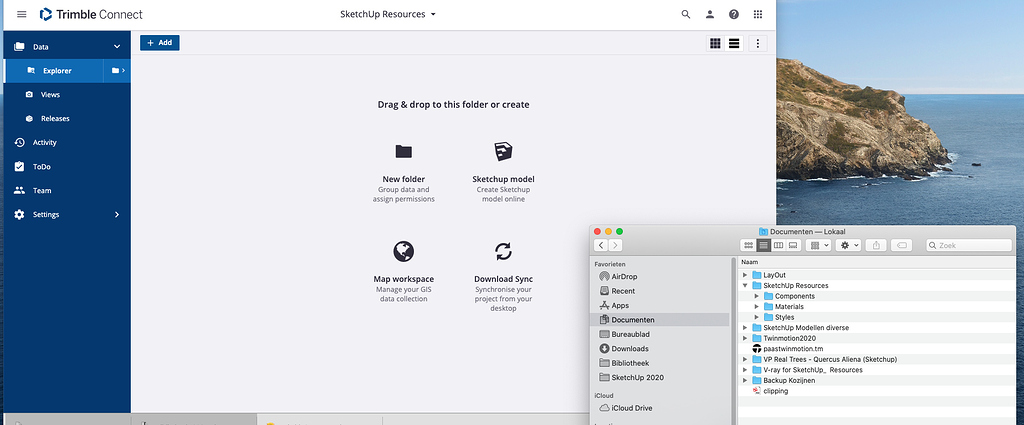Expand the Settings chevron in sidebar
This screenshot has width=1024, height=425.
(117, 215)
